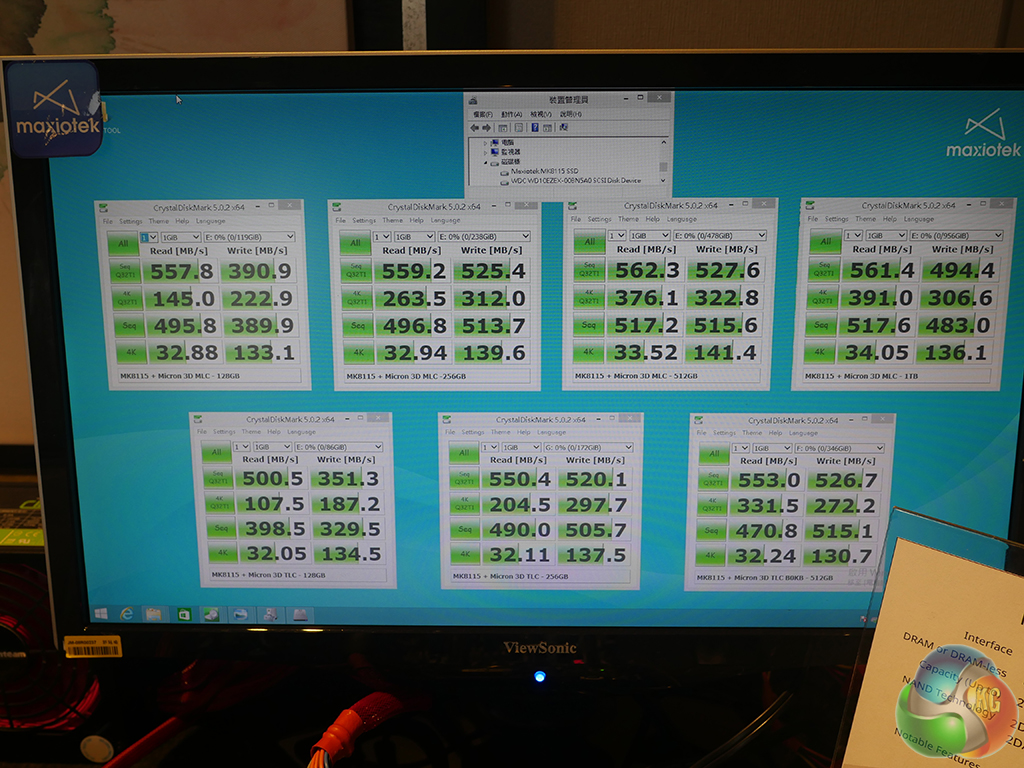
Task: Open drive dropdown G: 0% (0/172GiB)
Action: click(x=588, y=448)
